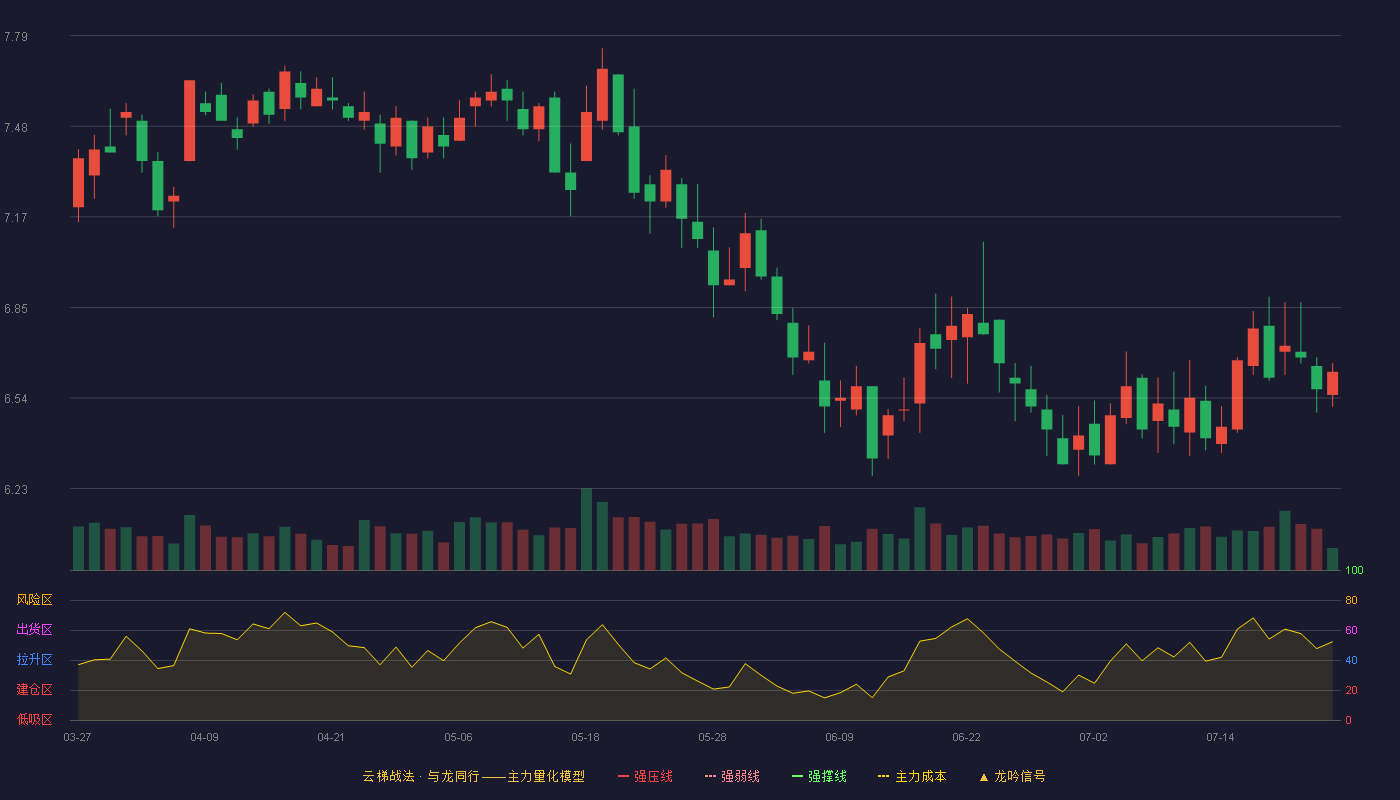Click the 03-27 date axis label

tap(77, 737)
